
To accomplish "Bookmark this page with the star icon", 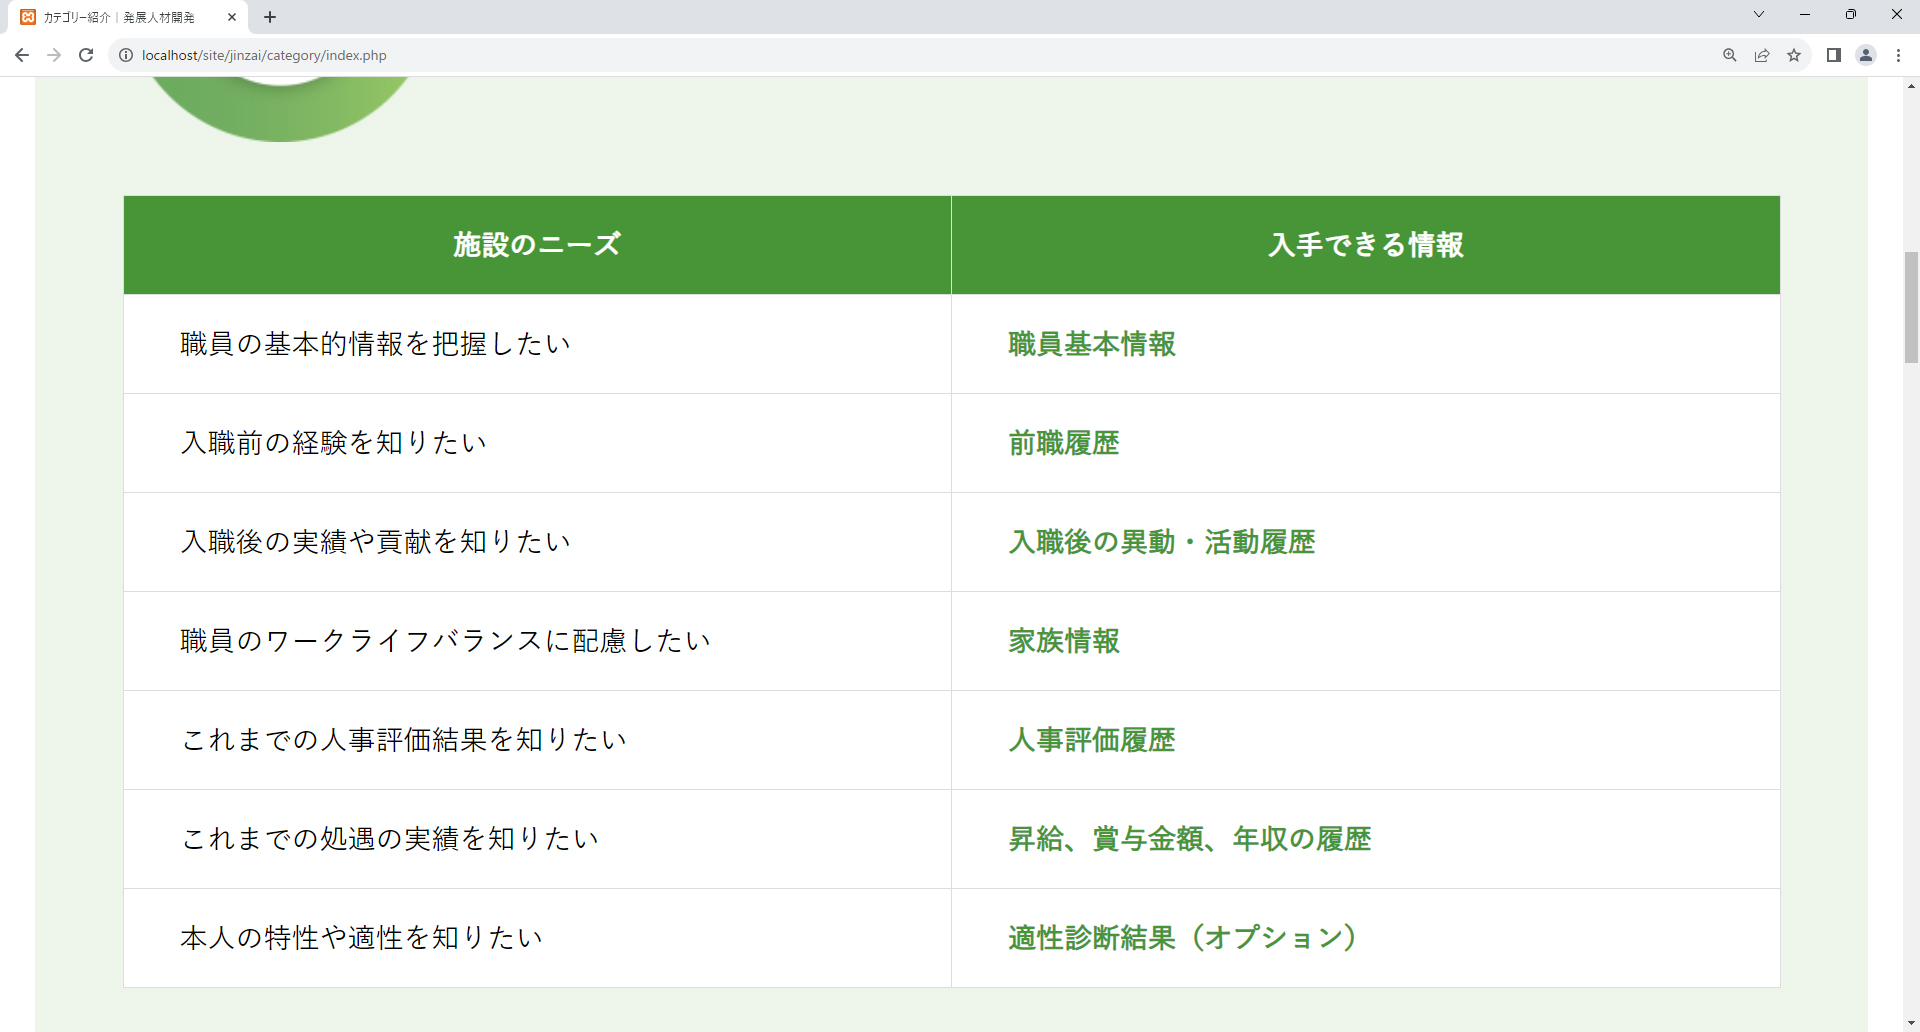I will [1794, 55].
